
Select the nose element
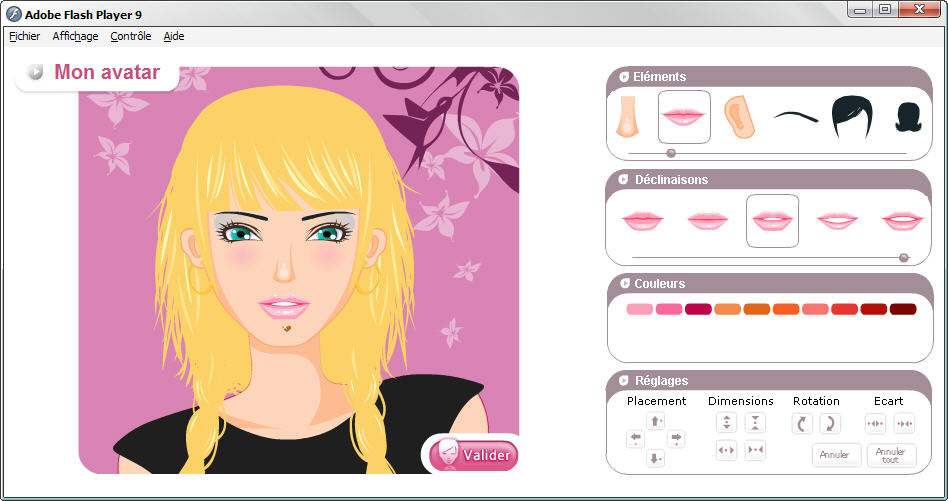click(627, 116)
